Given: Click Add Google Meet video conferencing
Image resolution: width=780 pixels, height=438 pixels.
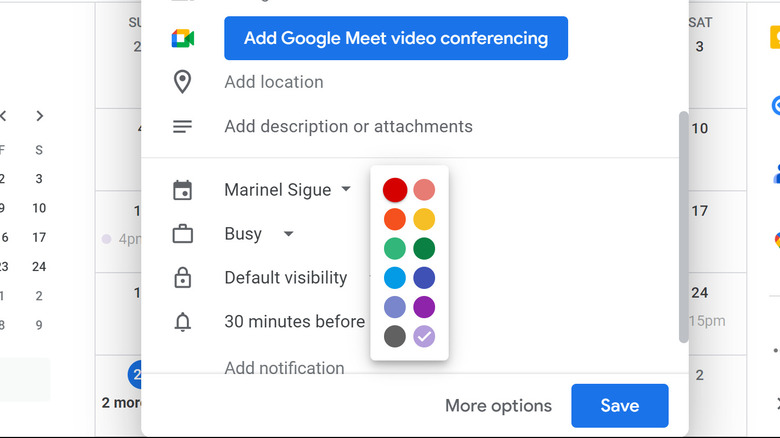Looking at the screenshot, I should pyautogui.click(x=396, y=38).
